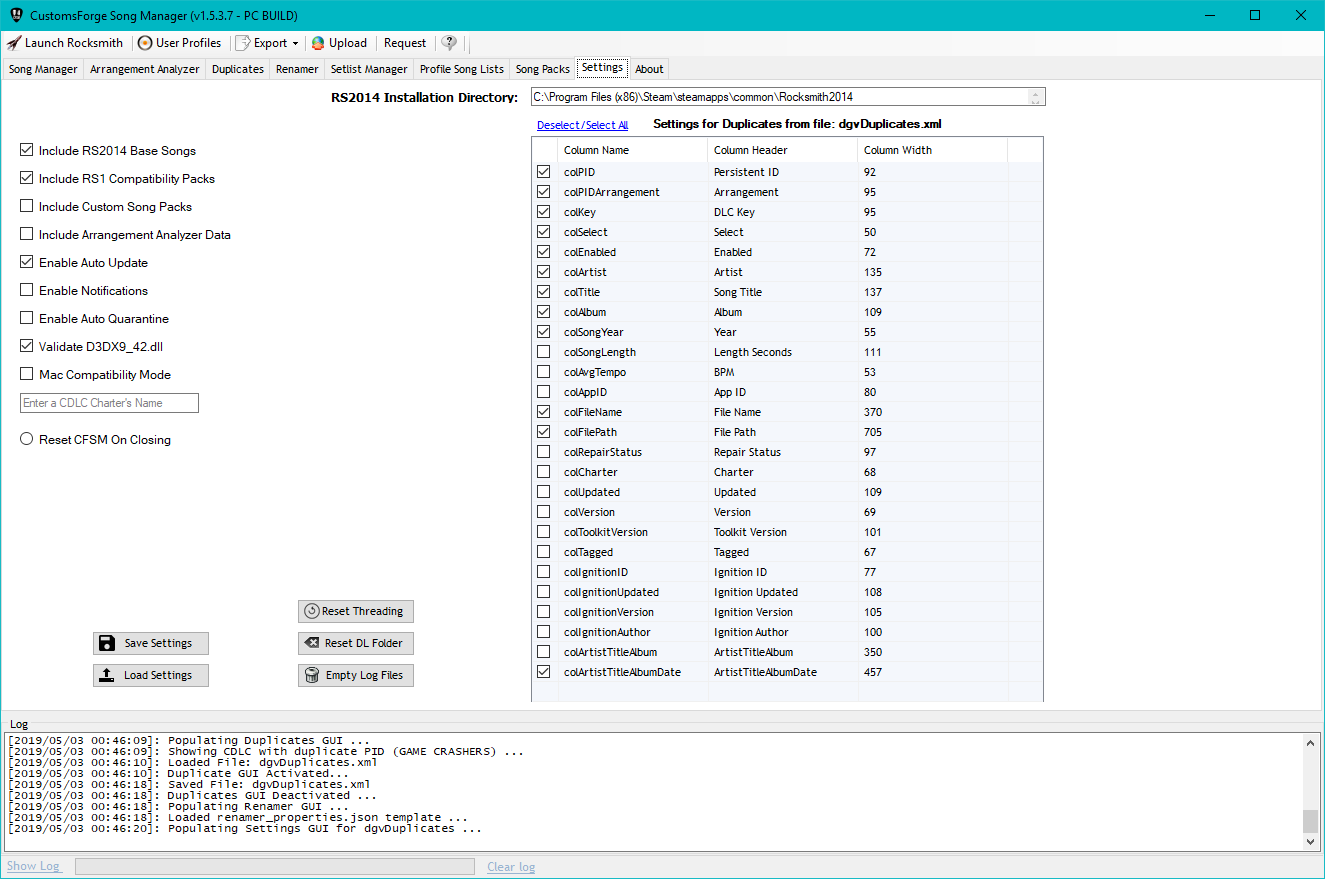Click the Load Settings upload icon

click(107, 675)
